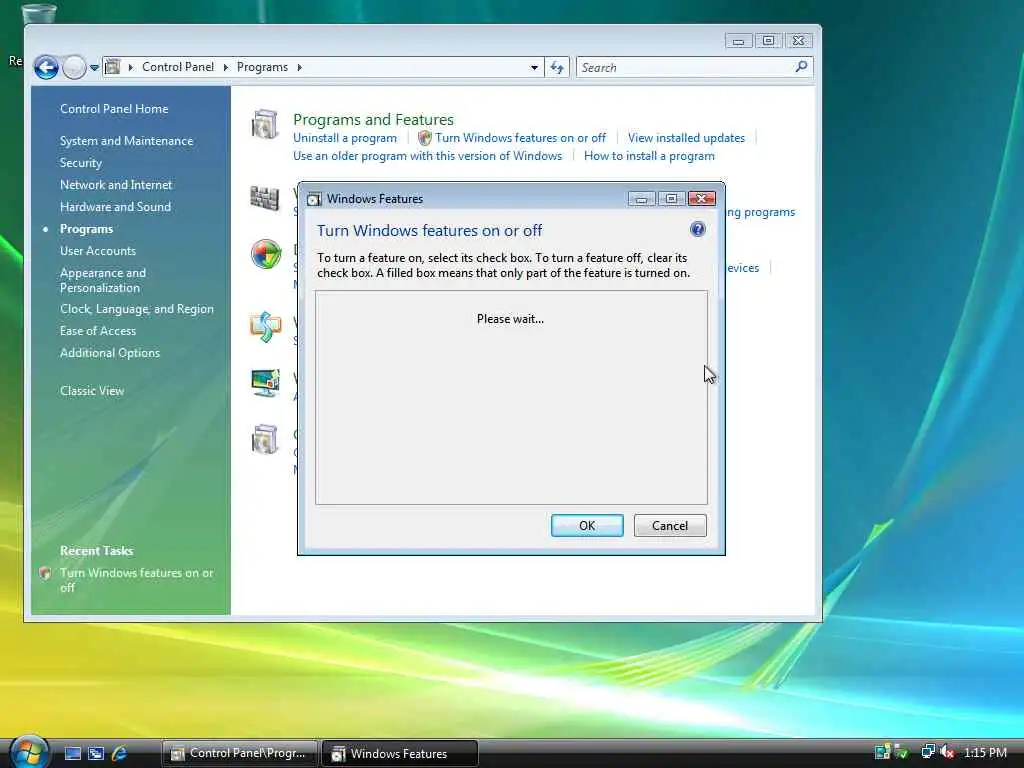
Task: Open Ease of Access category
Action: click(x=98, y=331)
